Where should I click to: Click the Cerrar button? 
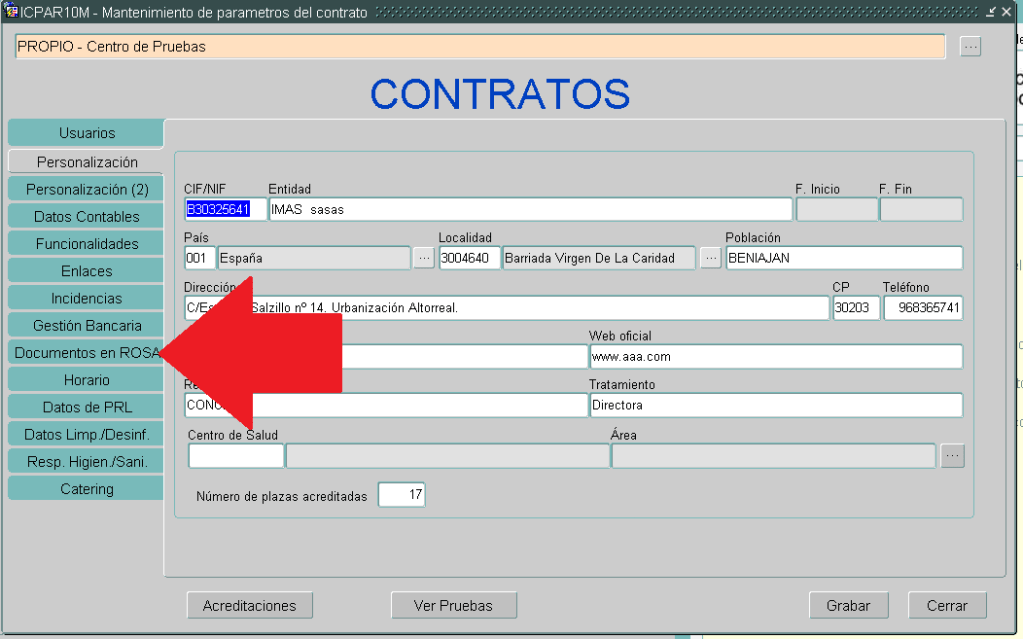pyautogui.click(x=946, y=605)
